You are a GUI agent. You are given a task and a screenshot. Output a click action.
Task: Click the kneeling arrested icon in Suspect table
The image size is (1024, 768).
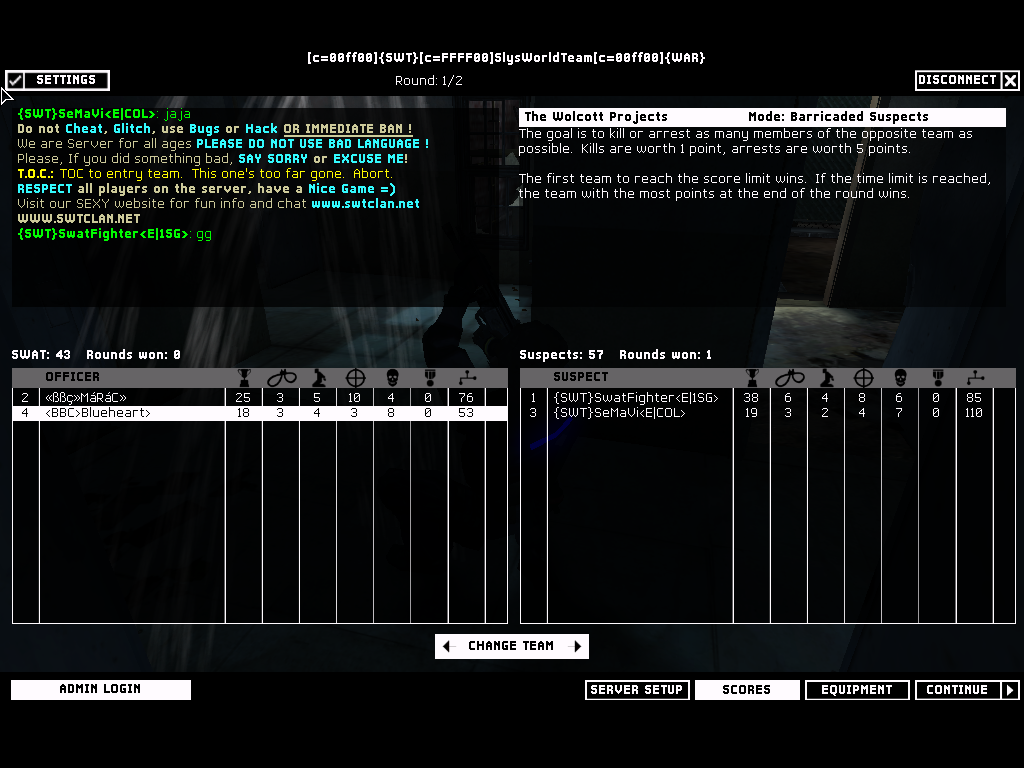pyautogui.click(x=827, y=377)
